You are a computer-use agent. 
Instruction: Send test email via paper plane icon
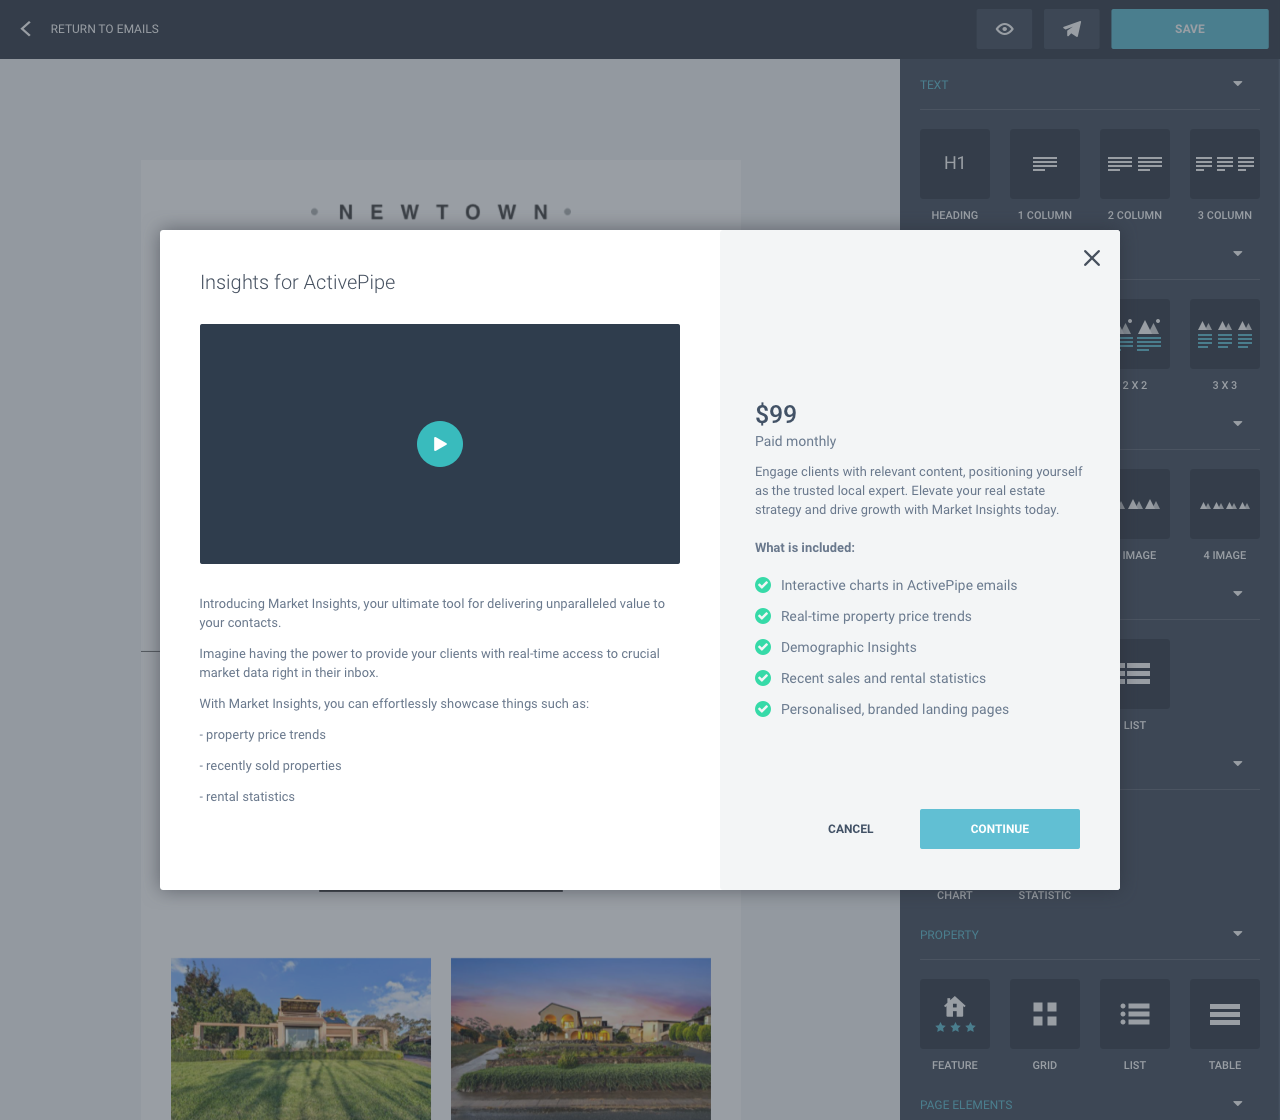click(x=1072, y=29)
